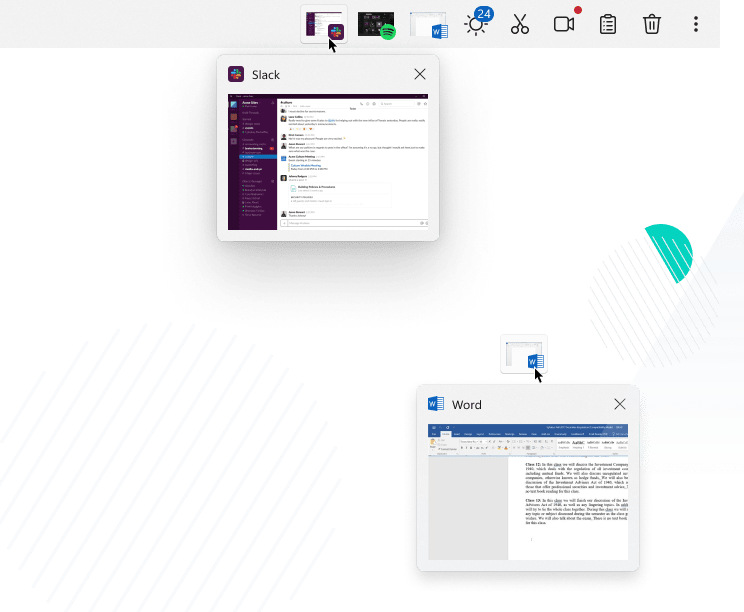Select the scissors snipping tool

click(520, 24)
